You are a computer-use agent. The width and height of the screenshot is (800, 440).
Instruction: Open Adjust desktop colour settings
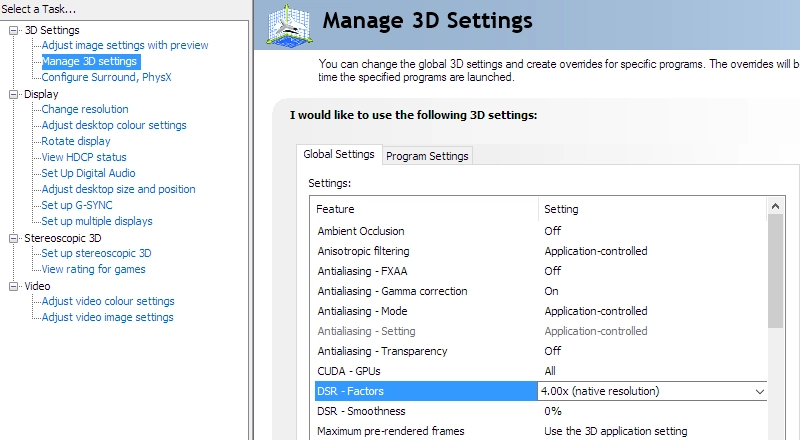point(114,125)
